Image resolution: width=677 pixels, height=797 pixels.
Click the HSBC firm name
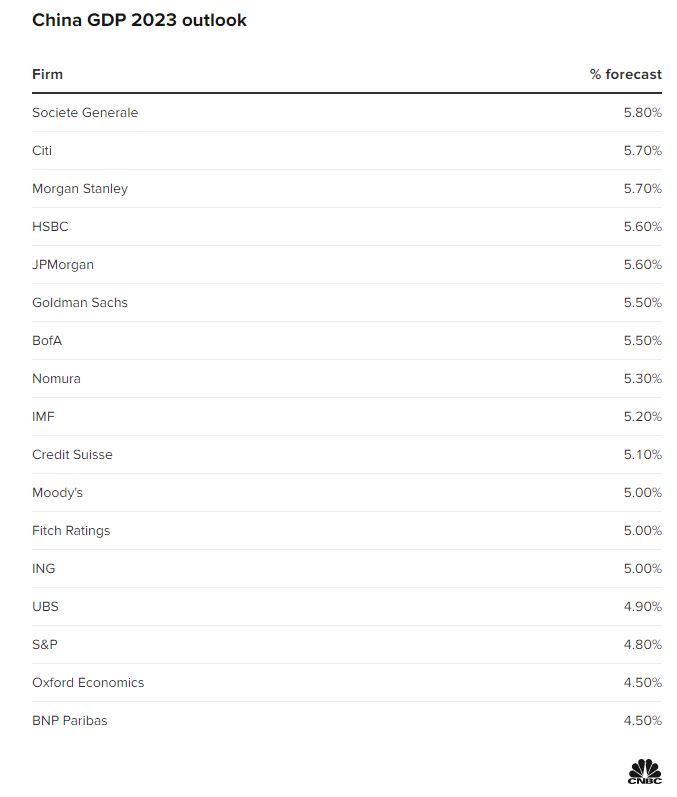tap(50, 227)
